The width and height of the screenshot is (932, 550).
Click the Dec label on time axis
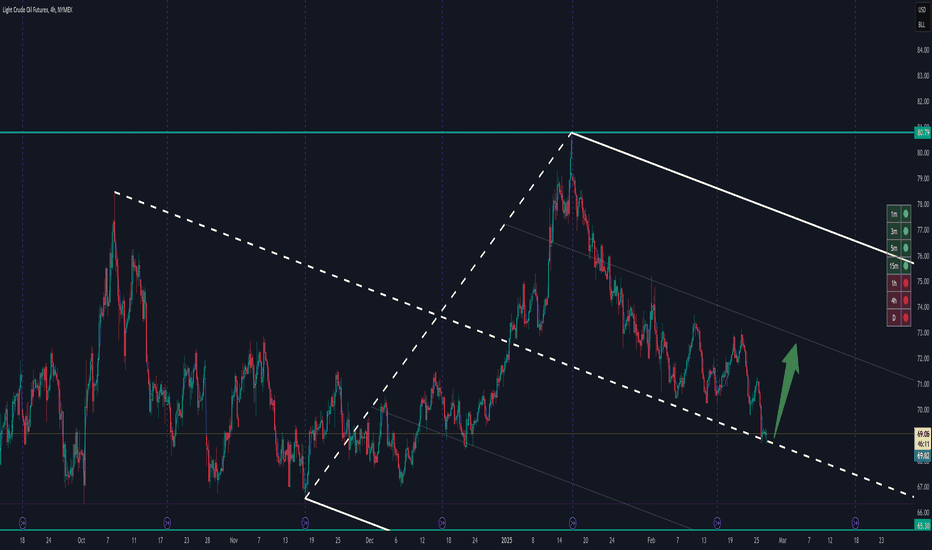click(x=370, y=540)
